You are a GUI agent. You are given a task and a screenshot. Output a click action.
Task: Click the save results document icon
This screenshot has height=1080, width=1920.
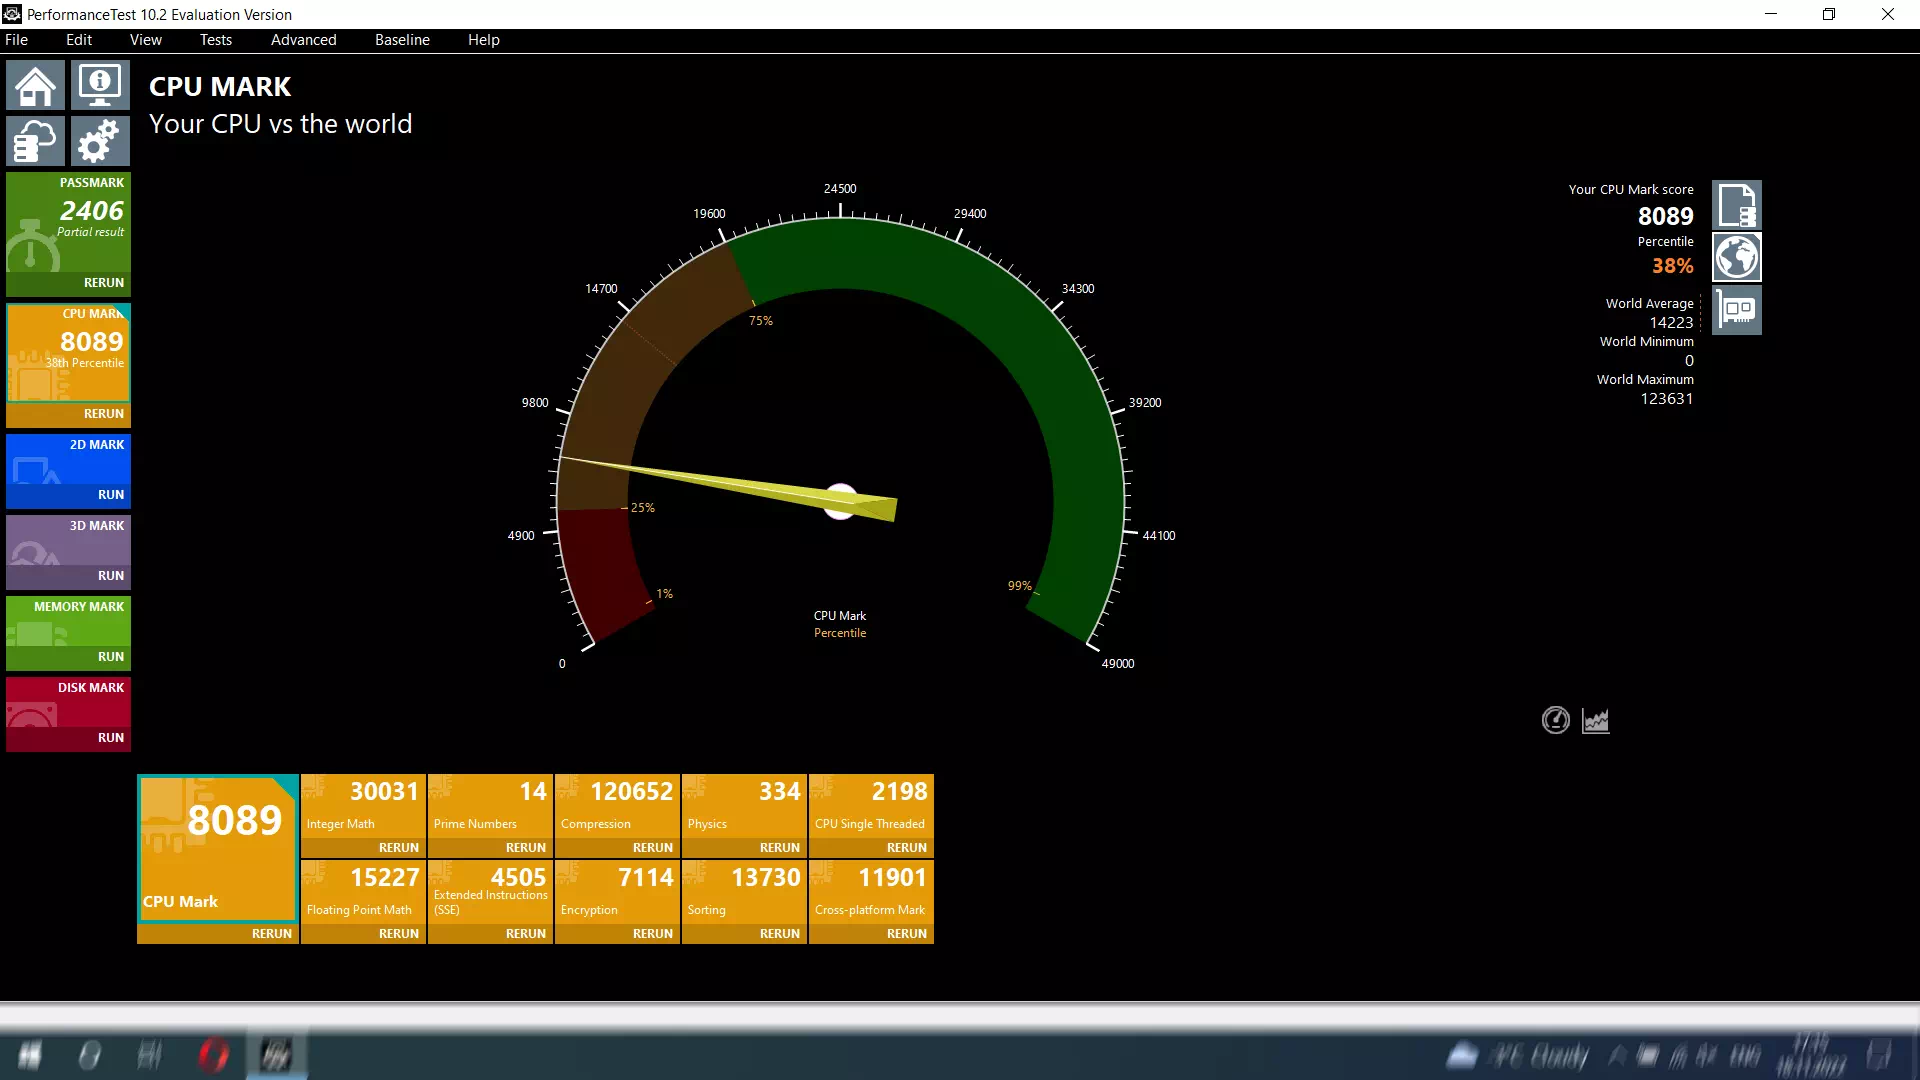[1736, 206]
